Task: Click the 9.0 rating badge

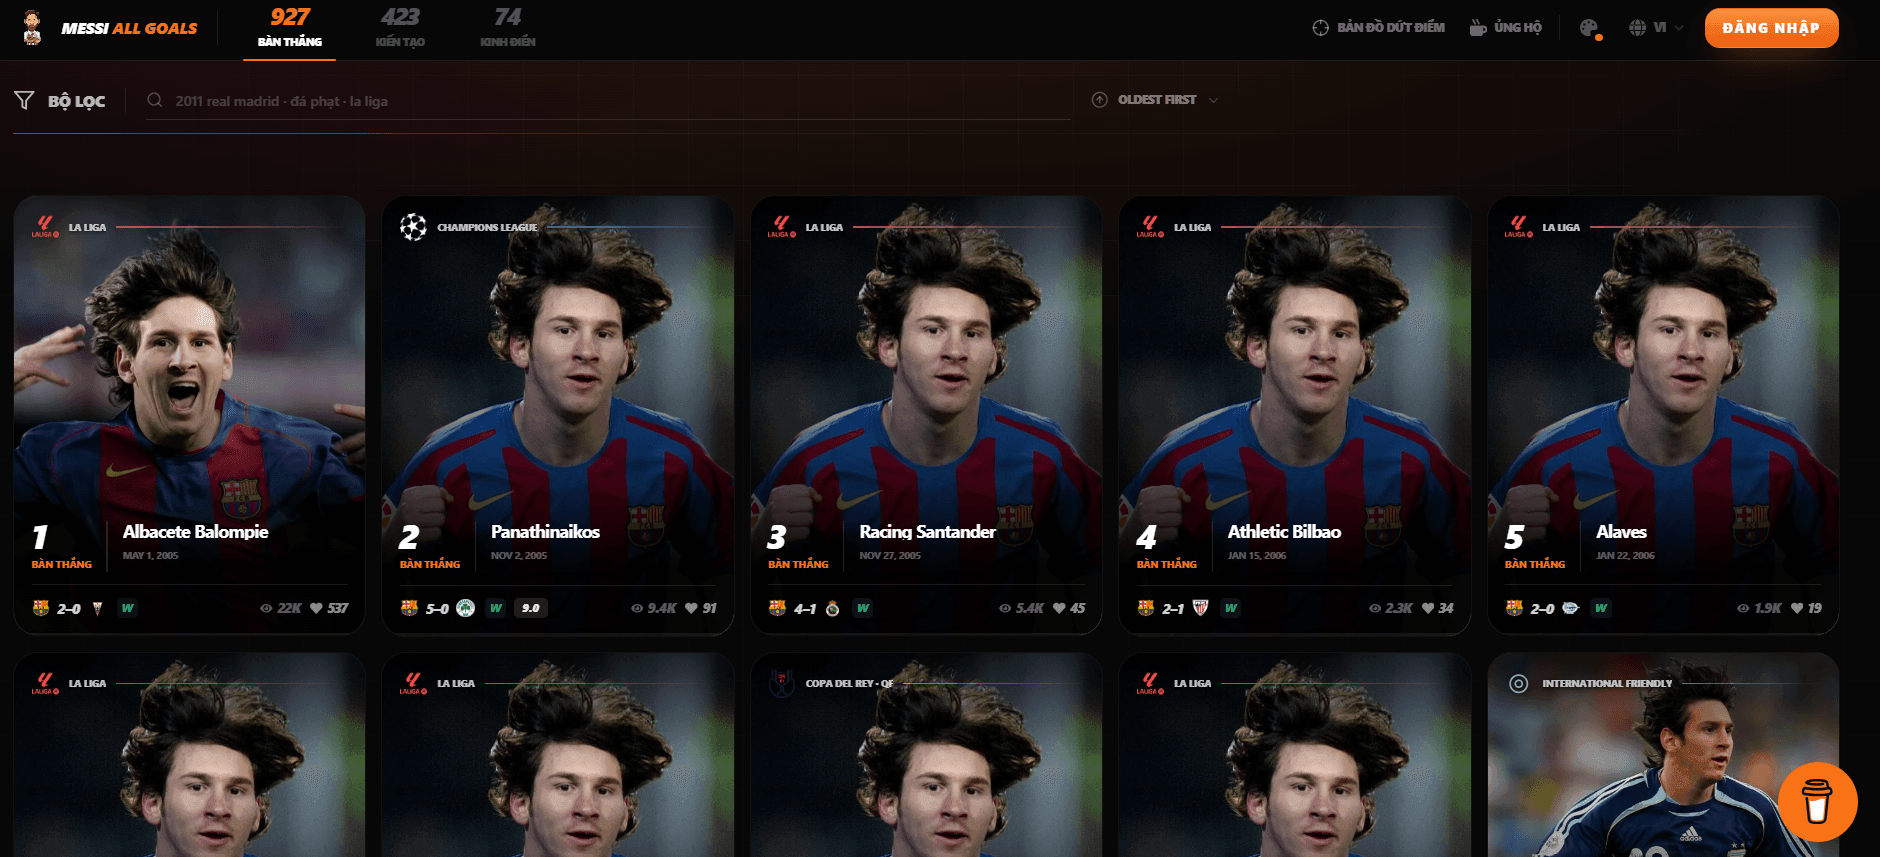Action: click(531, 608)
